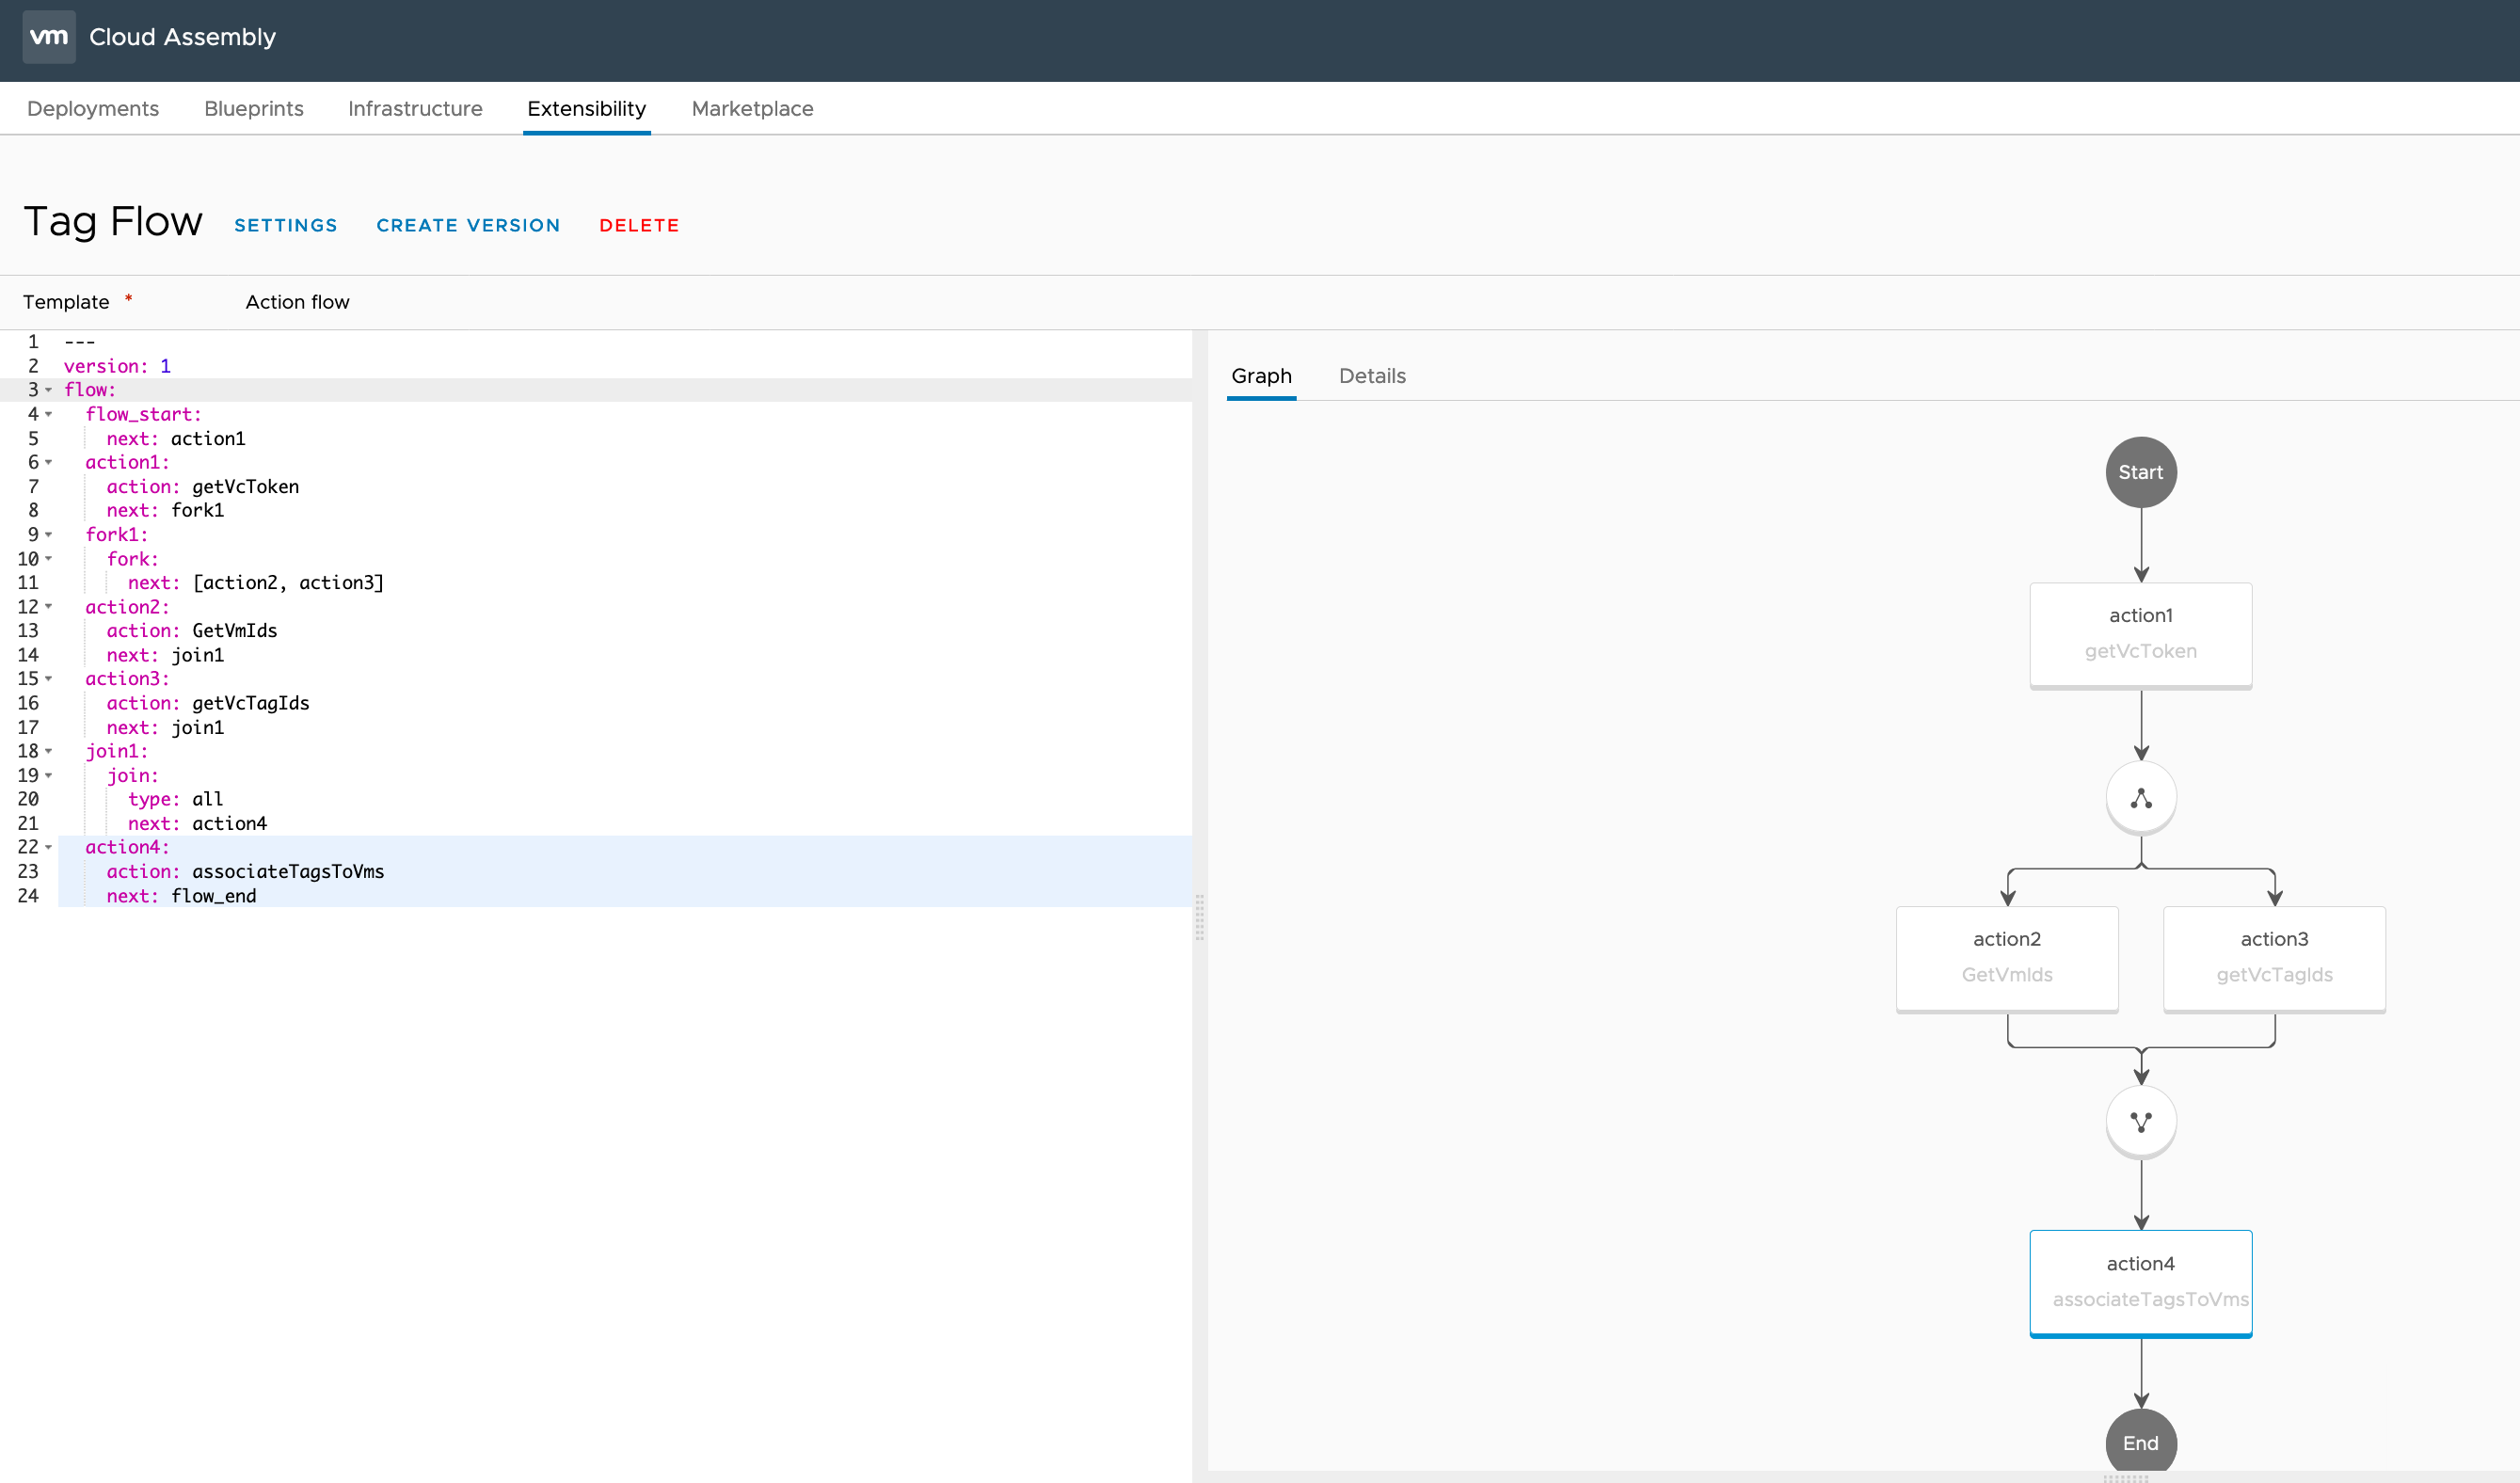This screenshot has width=2520, height=1483.
Task: Select the End node circle
Action: [2140, 1442]
